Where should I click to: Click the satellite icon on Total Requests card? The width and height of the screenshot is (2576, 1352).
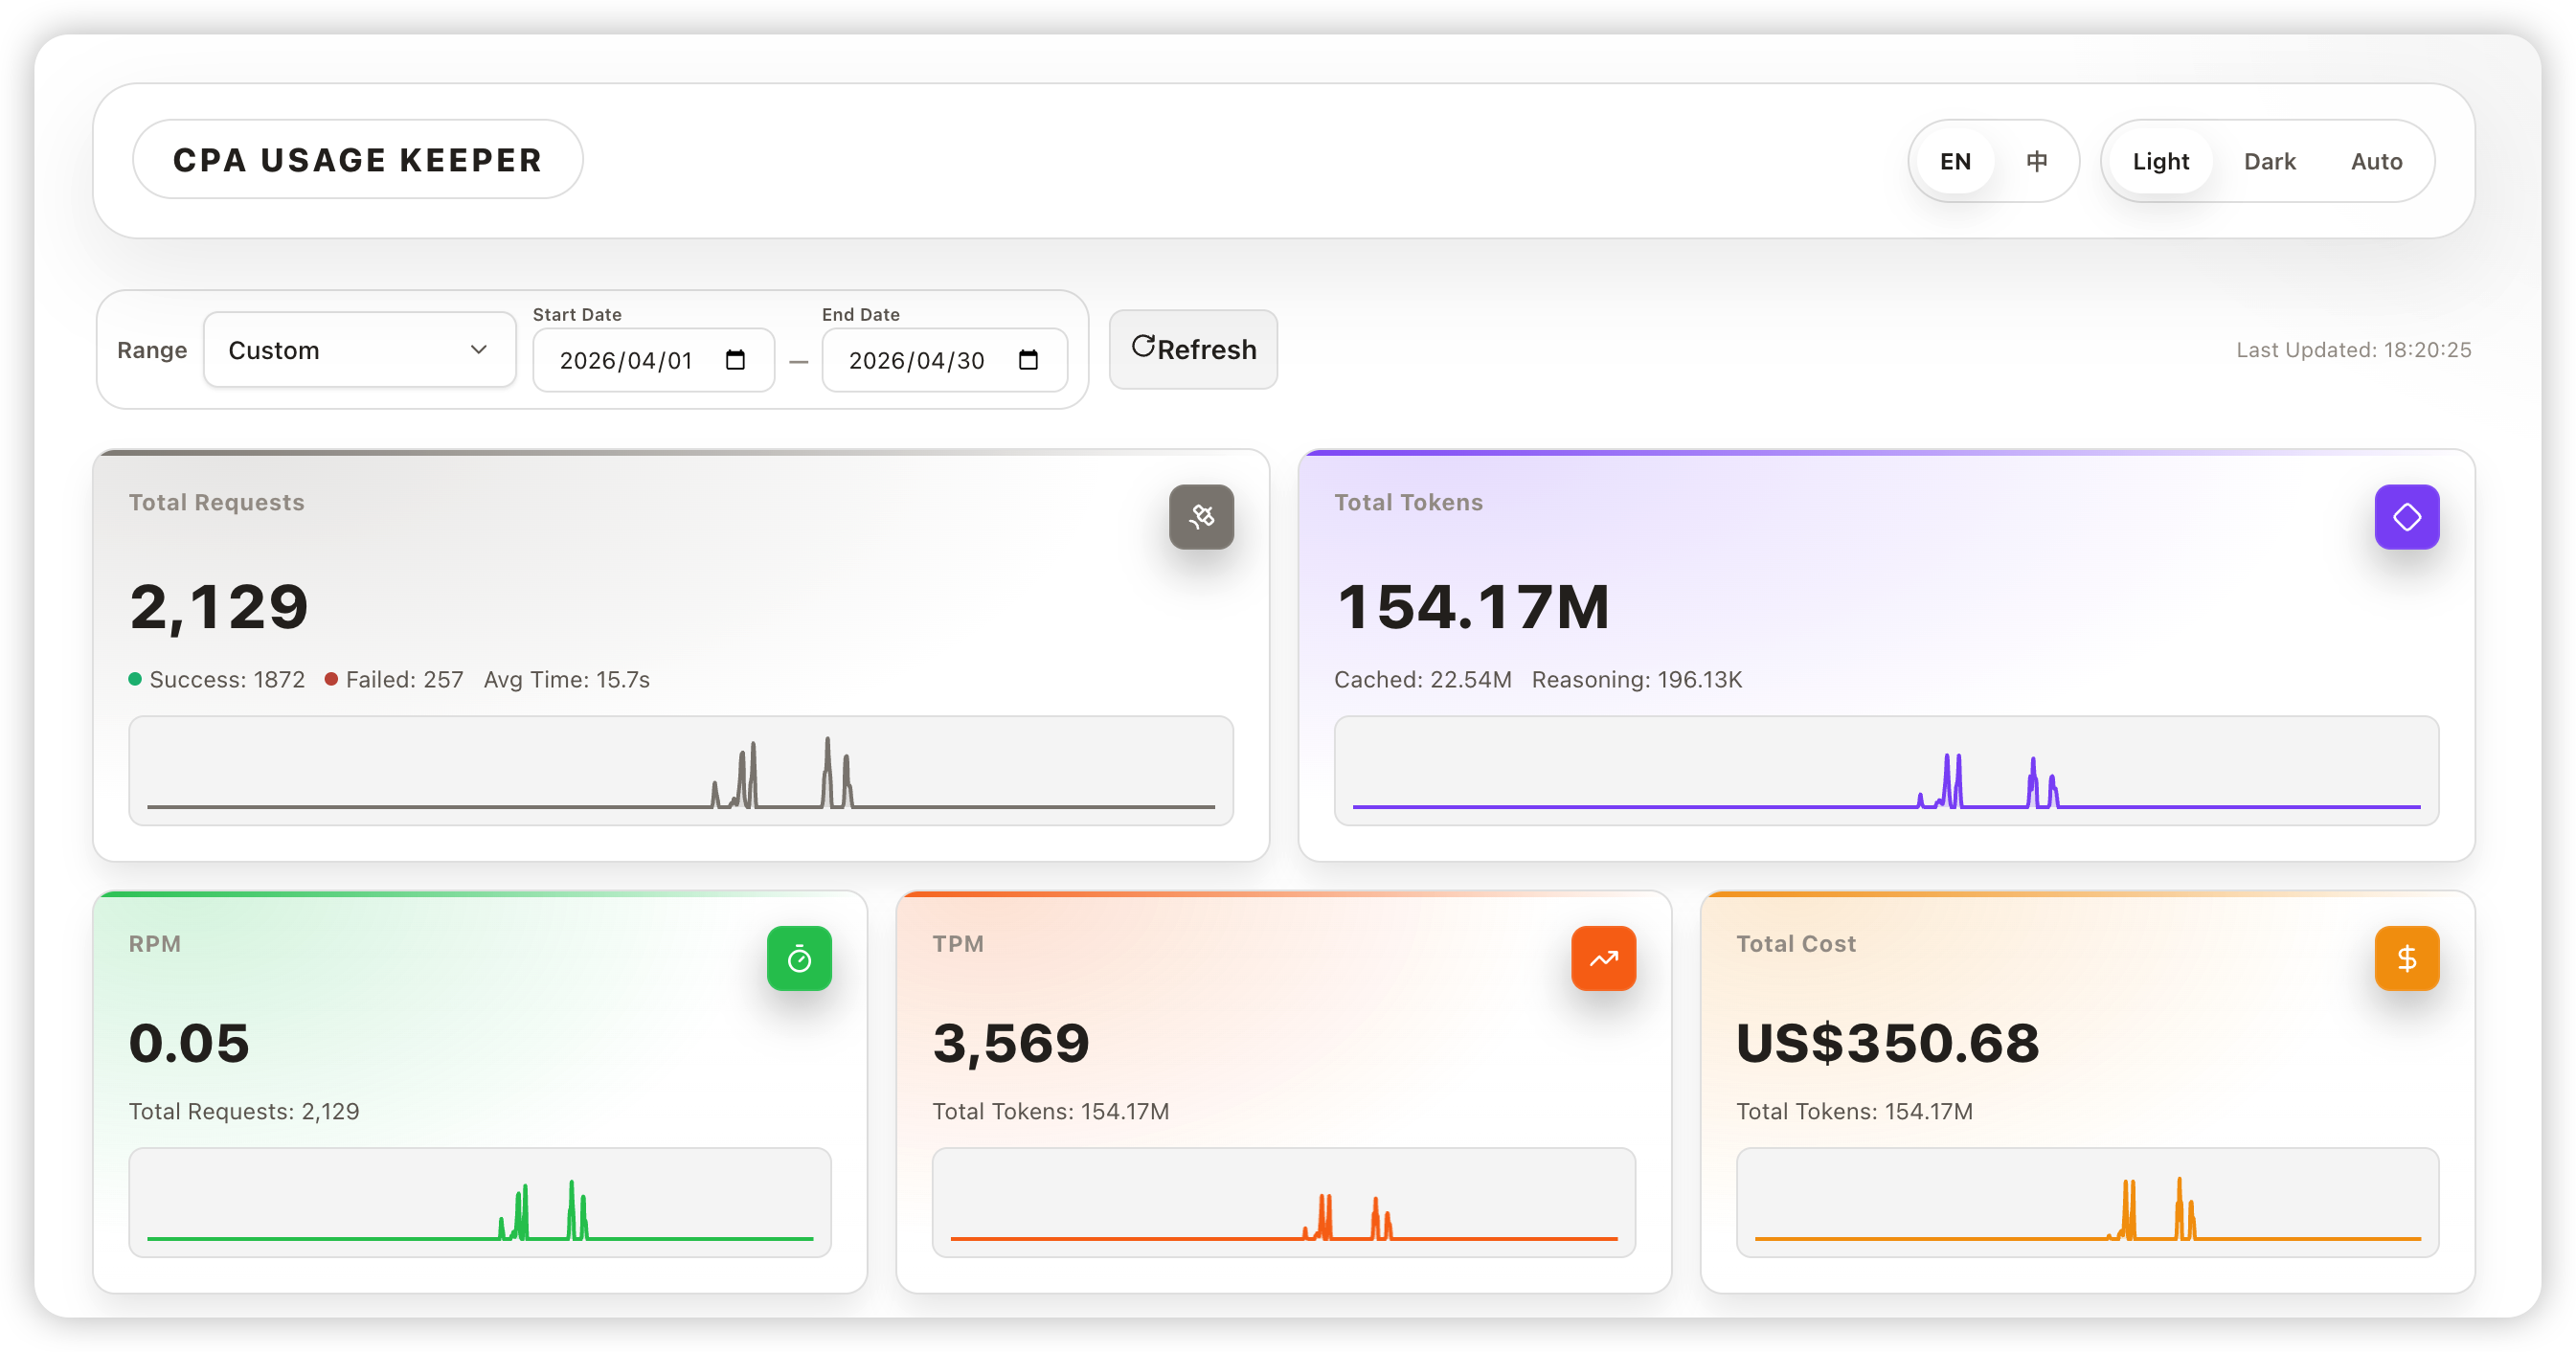click(1201, 517)
